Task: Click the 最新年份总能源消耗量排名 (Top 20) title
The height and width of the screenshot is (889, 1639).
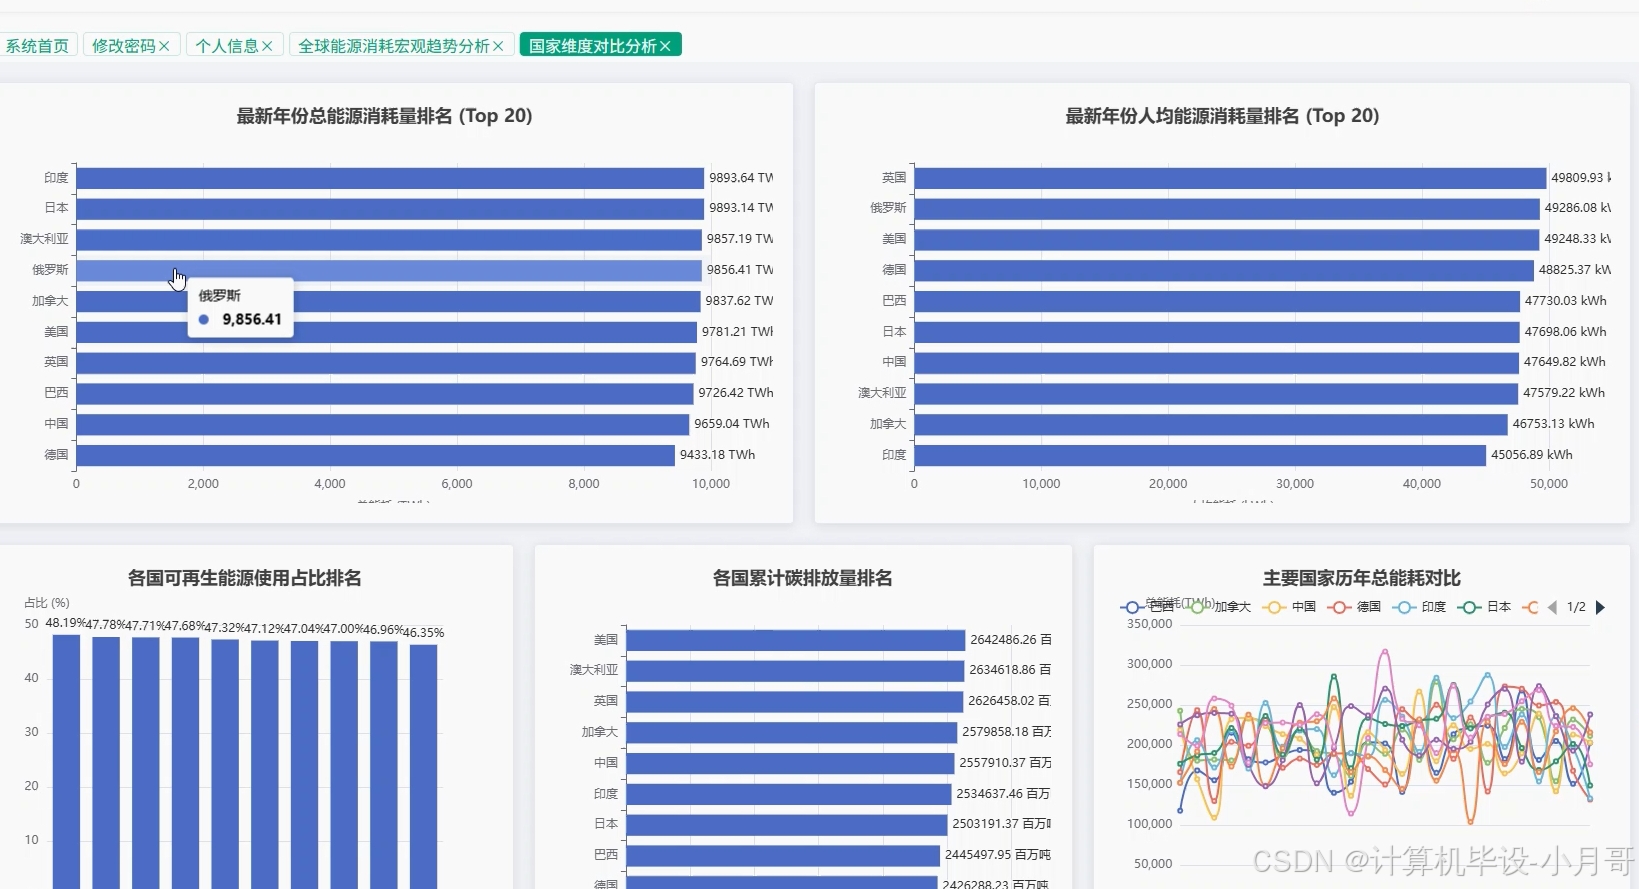Action: tap(384, 116)
